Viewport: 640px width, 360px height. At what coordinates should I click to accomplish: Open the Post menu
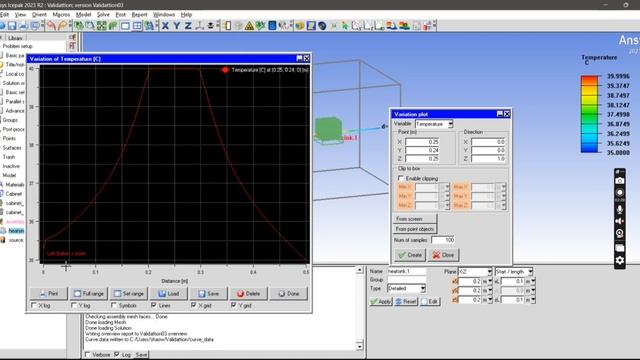coord(120,14)
